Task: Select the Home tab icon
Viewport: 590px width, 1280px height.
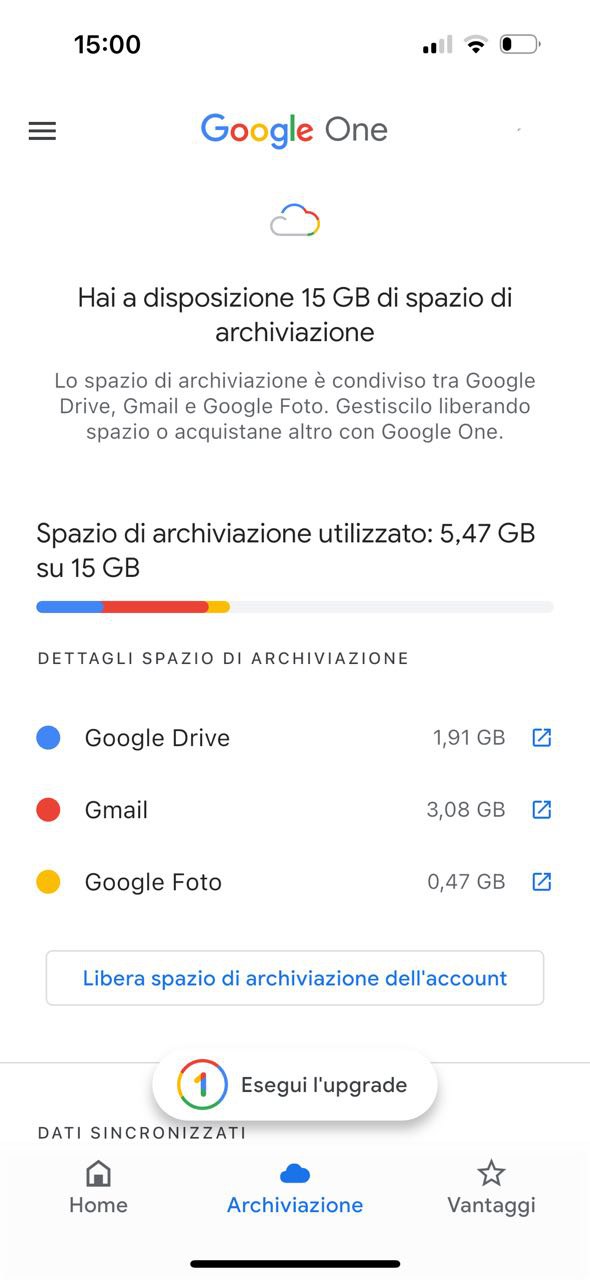Action: click(x=97, y=1172)
